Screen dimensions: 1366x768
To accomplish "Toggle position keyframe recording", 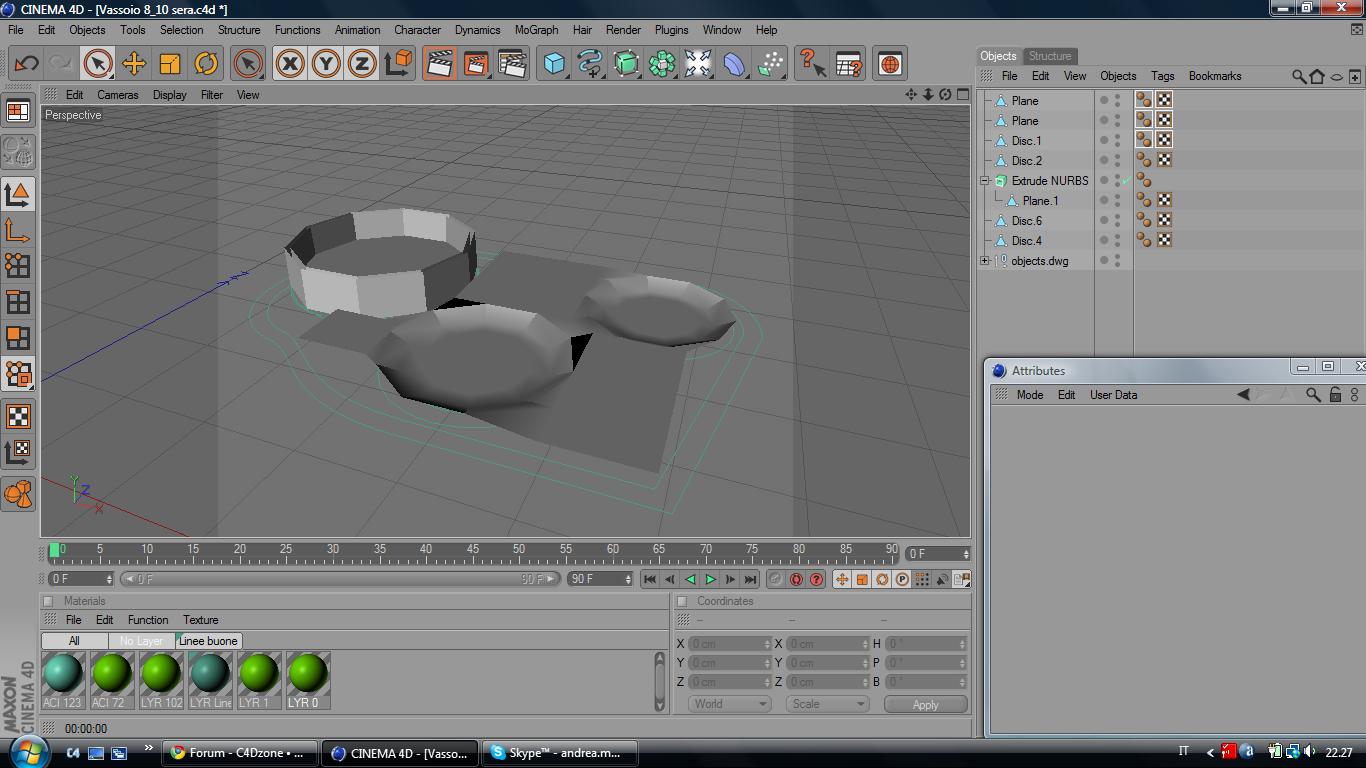I will click(x=842, y=579).
